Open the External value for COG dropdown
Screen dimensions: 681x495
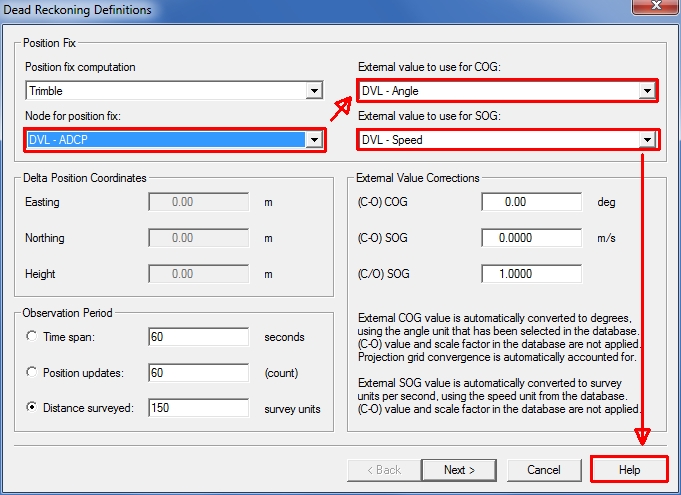tap(507, 91)
